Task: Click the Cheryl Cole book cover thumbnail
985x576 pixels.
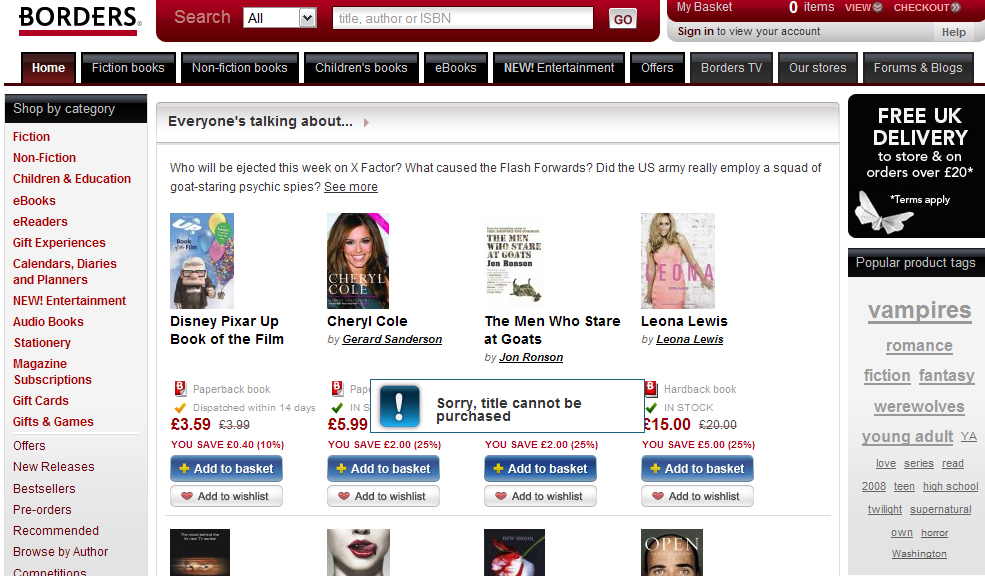Action: click(358, 261)
